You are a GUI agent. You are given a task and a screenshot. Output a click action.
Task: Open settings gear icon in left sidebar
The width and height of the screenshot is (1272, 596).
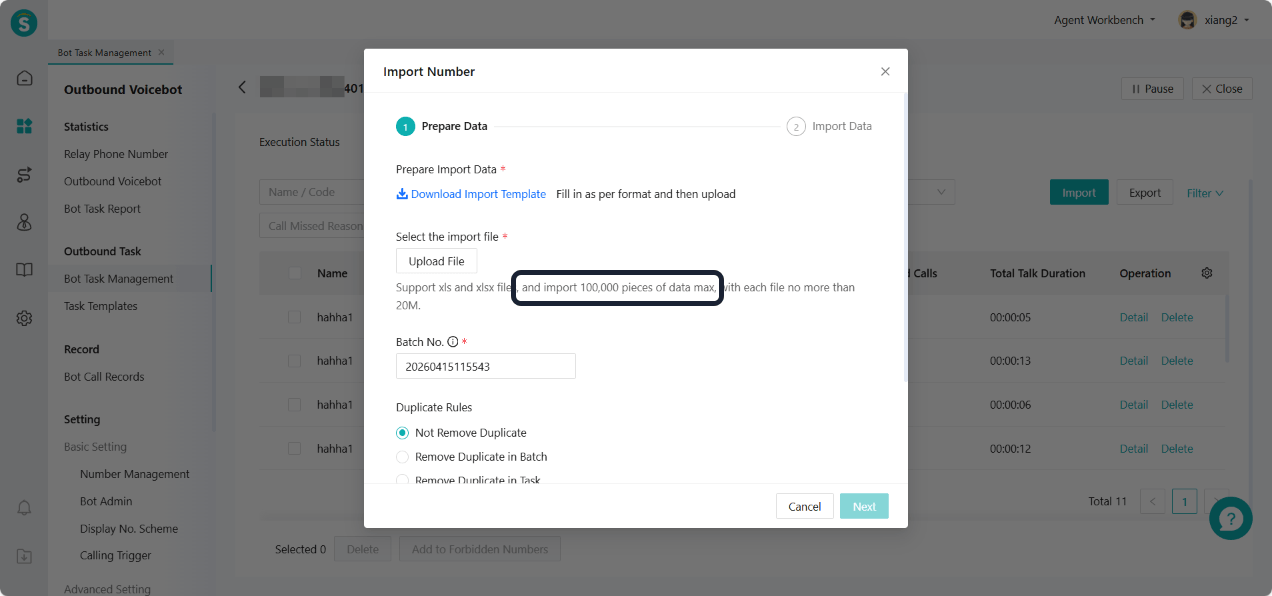(x=25, y=318)
